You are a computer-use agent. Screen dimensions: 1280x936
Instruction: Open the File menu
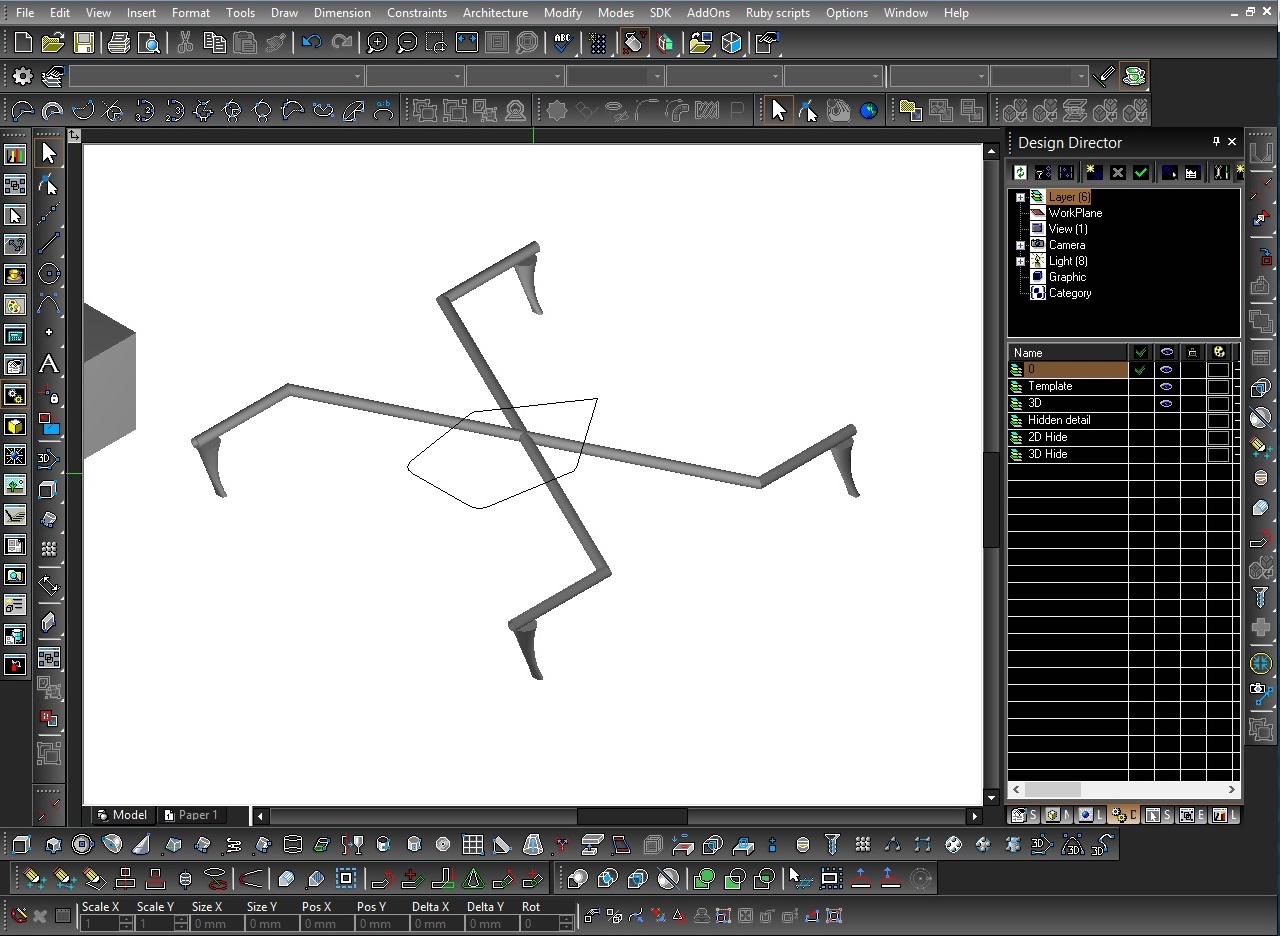[25, 13]
